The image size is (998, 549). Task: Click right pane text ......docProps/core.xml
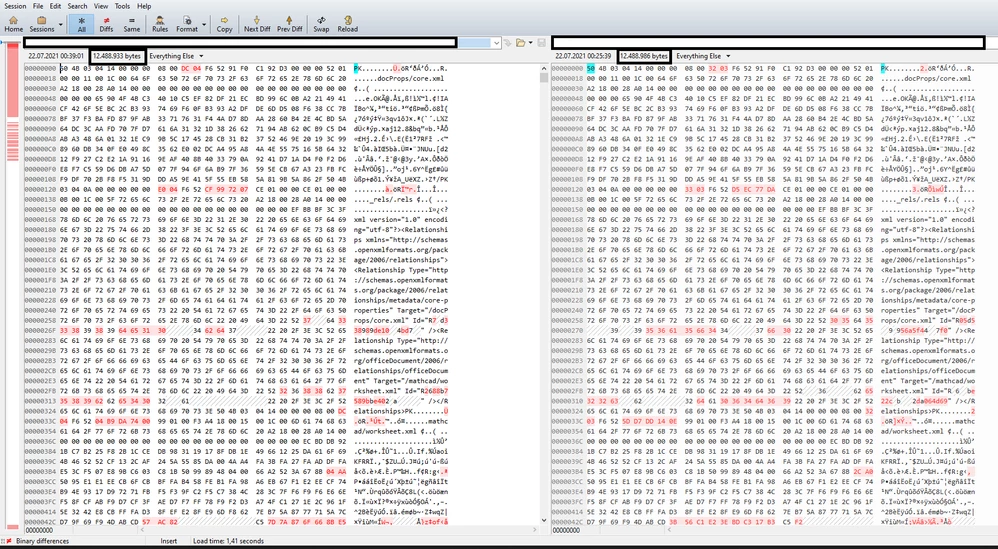[927, 78]
